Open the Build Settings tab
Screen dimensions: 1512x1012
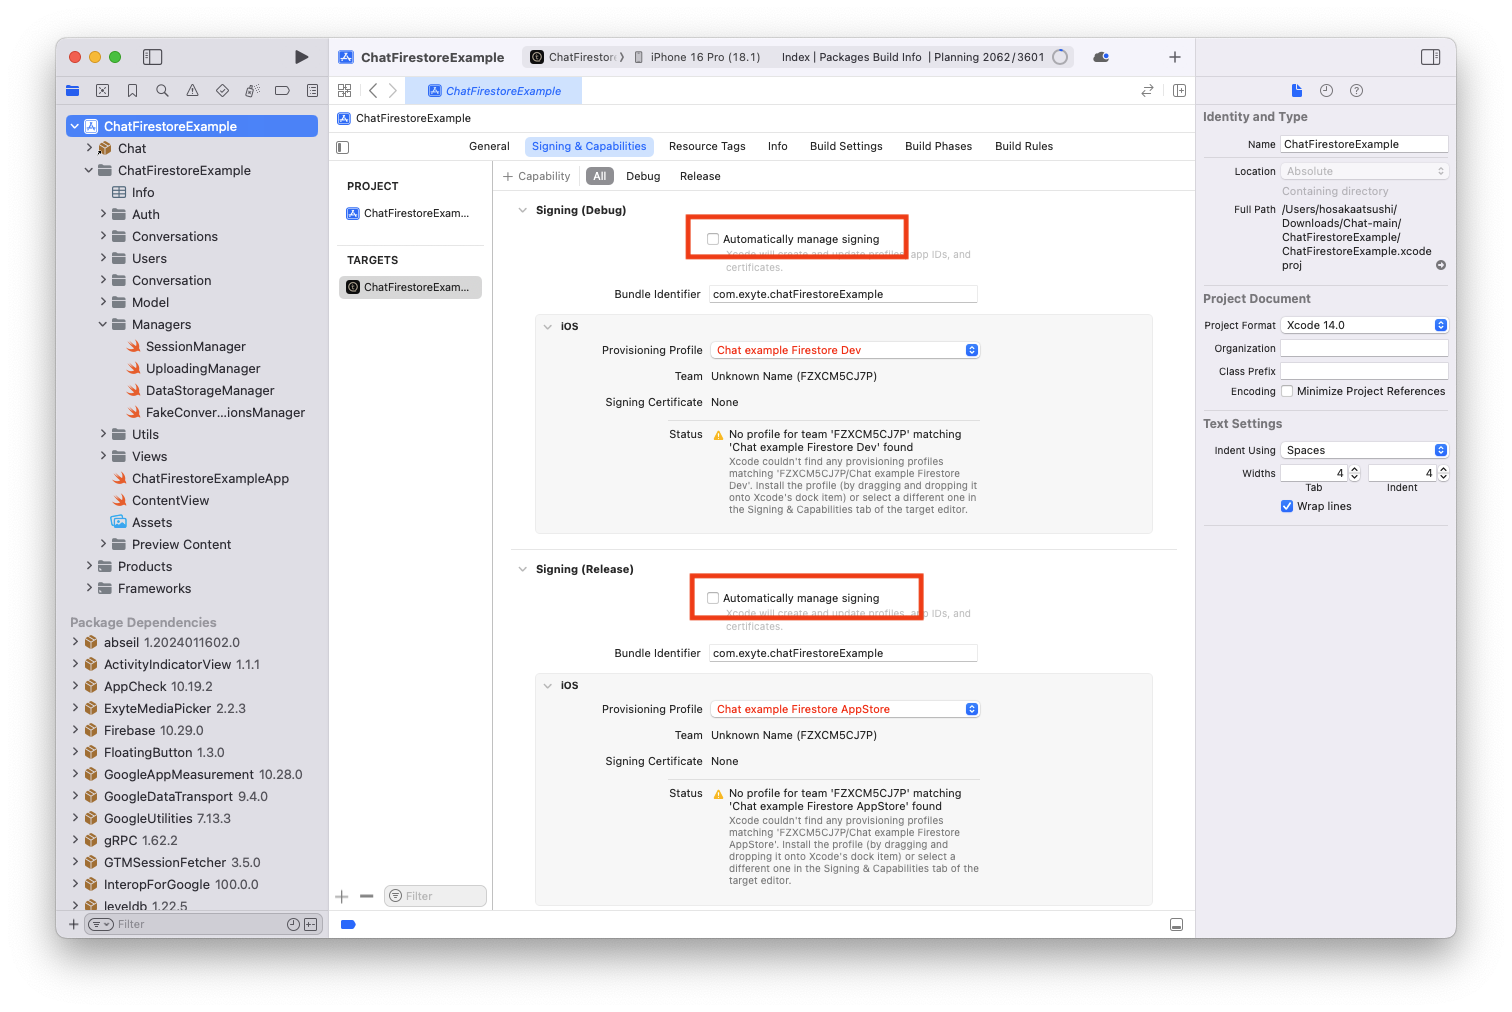pos(846,146)
